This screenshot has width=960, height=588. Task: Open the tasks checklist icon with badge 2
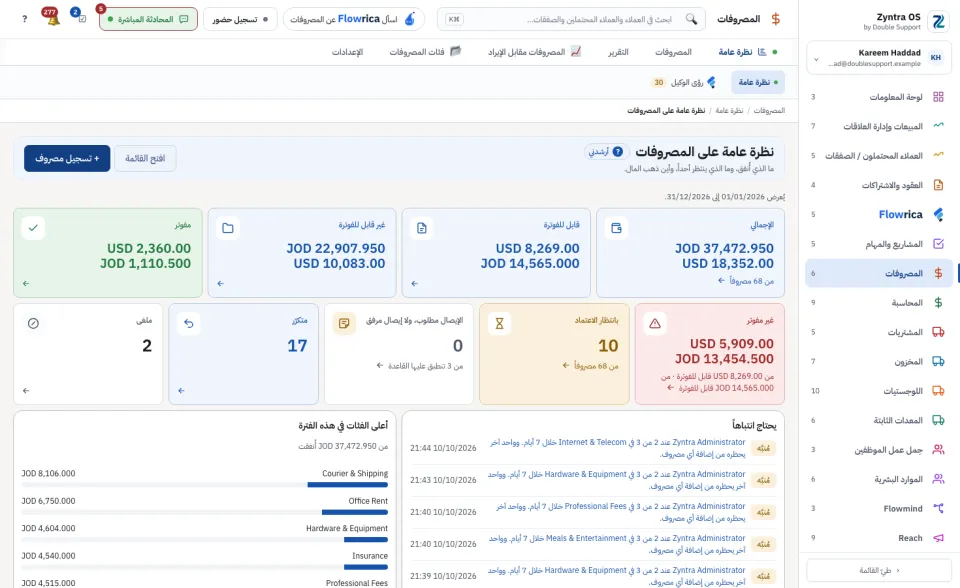tap(81, 19)
